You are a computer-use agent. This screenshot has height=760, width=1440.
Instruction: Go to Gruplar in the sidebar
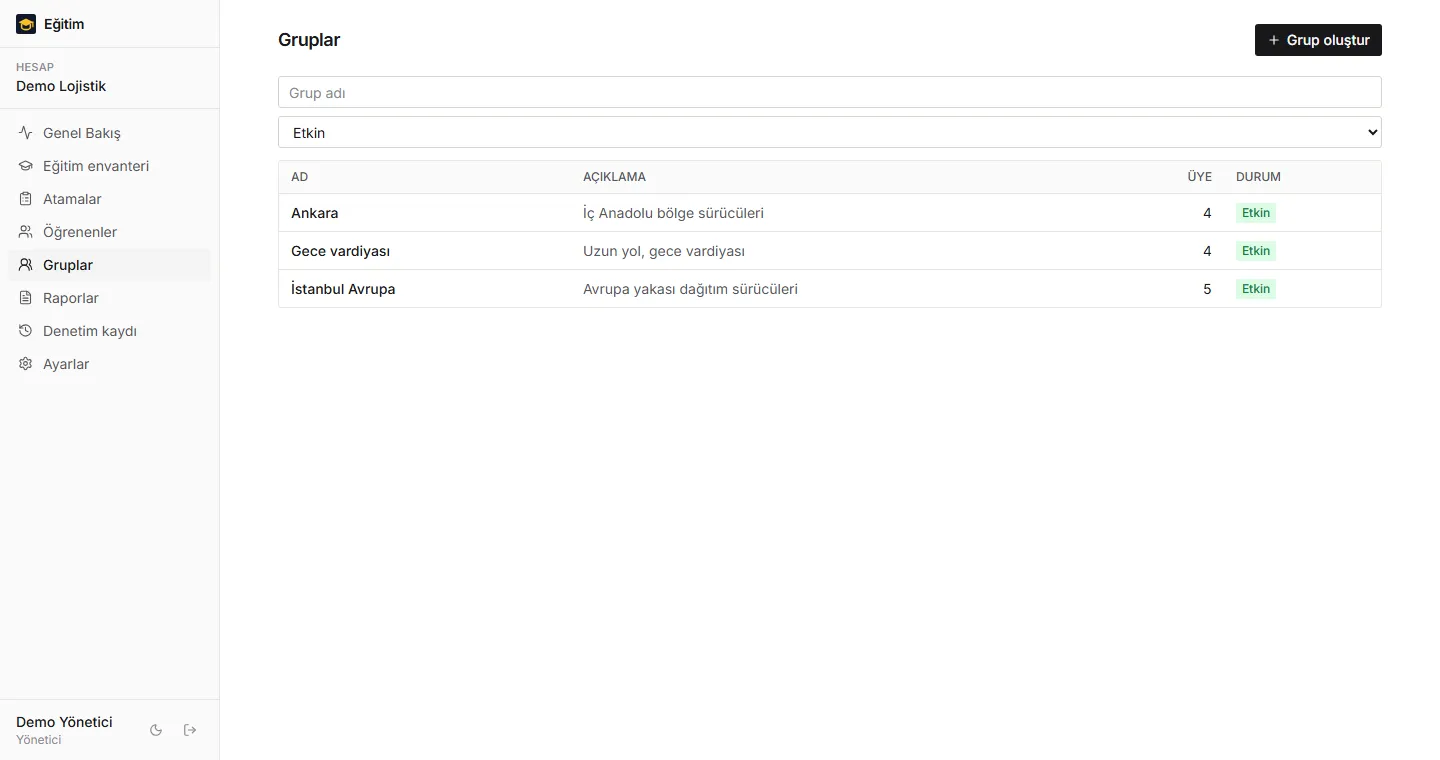tap(109, 265)
